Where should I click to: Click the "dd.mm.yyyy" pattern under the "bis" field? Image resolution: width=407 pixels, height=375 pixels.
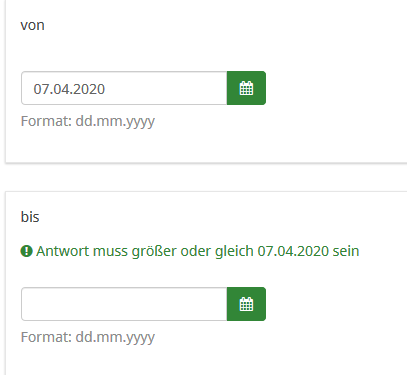(x=115, y=338)
